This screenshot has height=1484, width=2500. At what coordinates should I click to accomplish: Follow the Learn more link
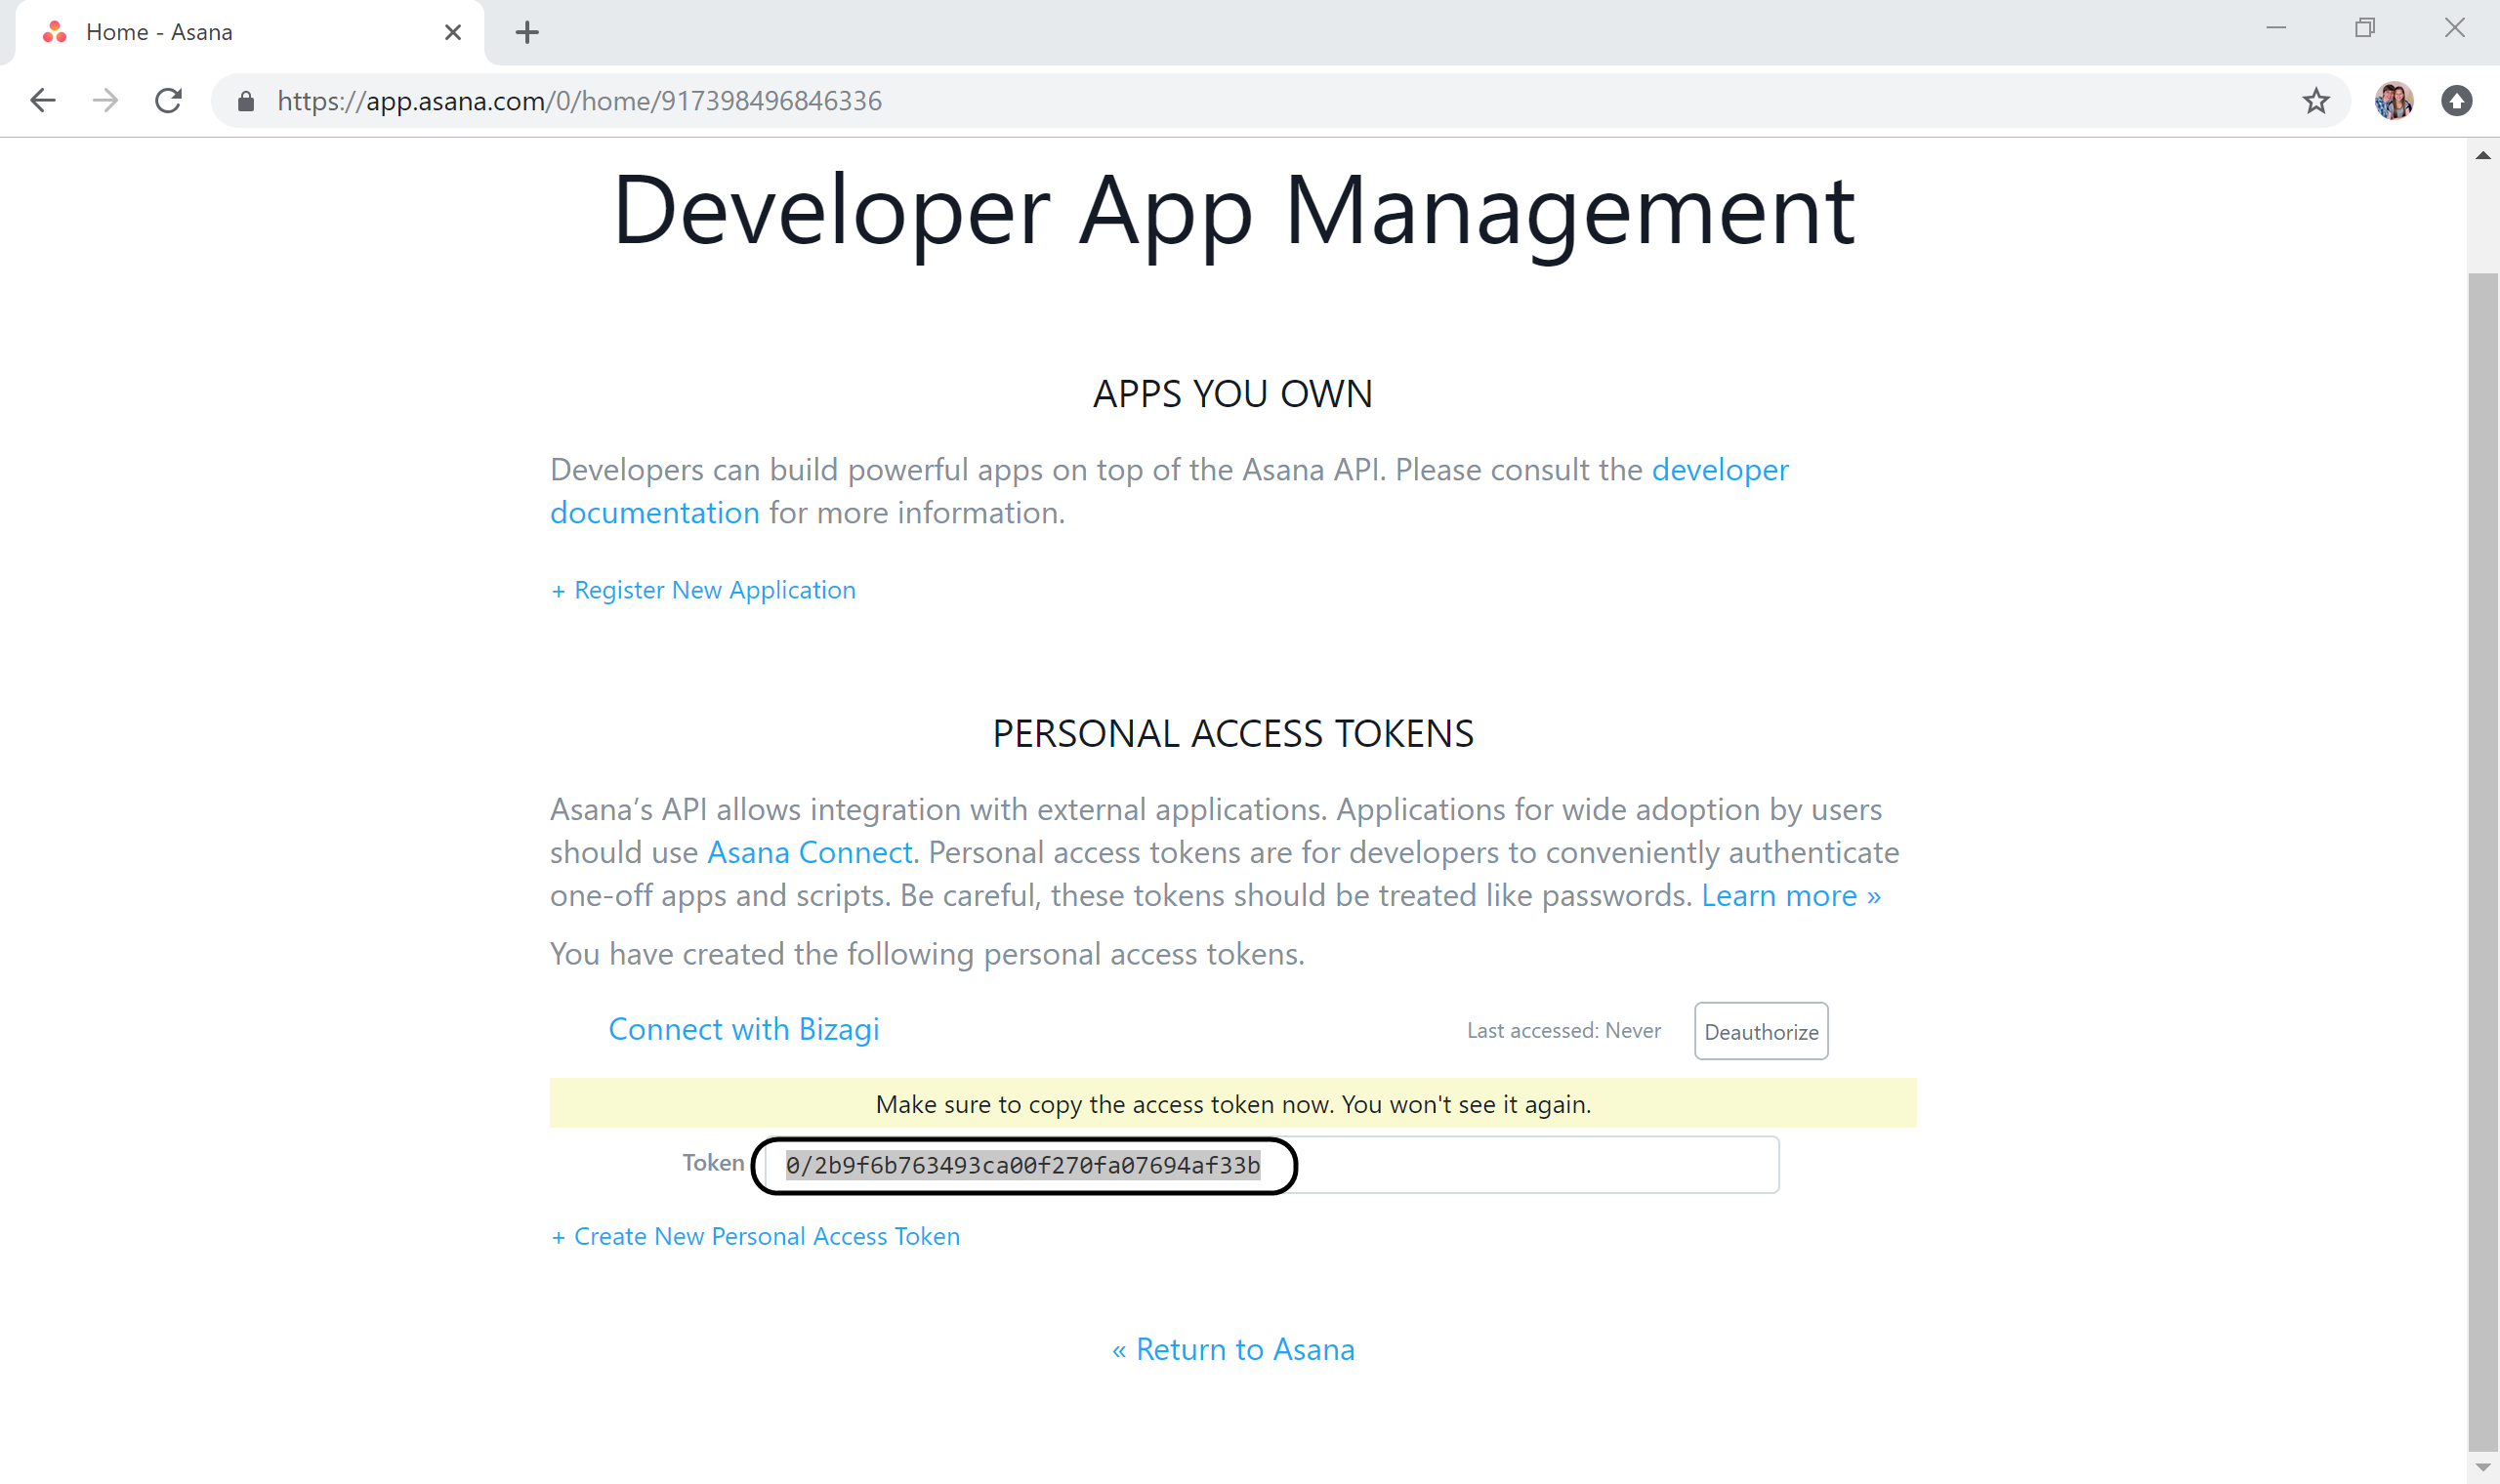click(x=1790, y=895)
